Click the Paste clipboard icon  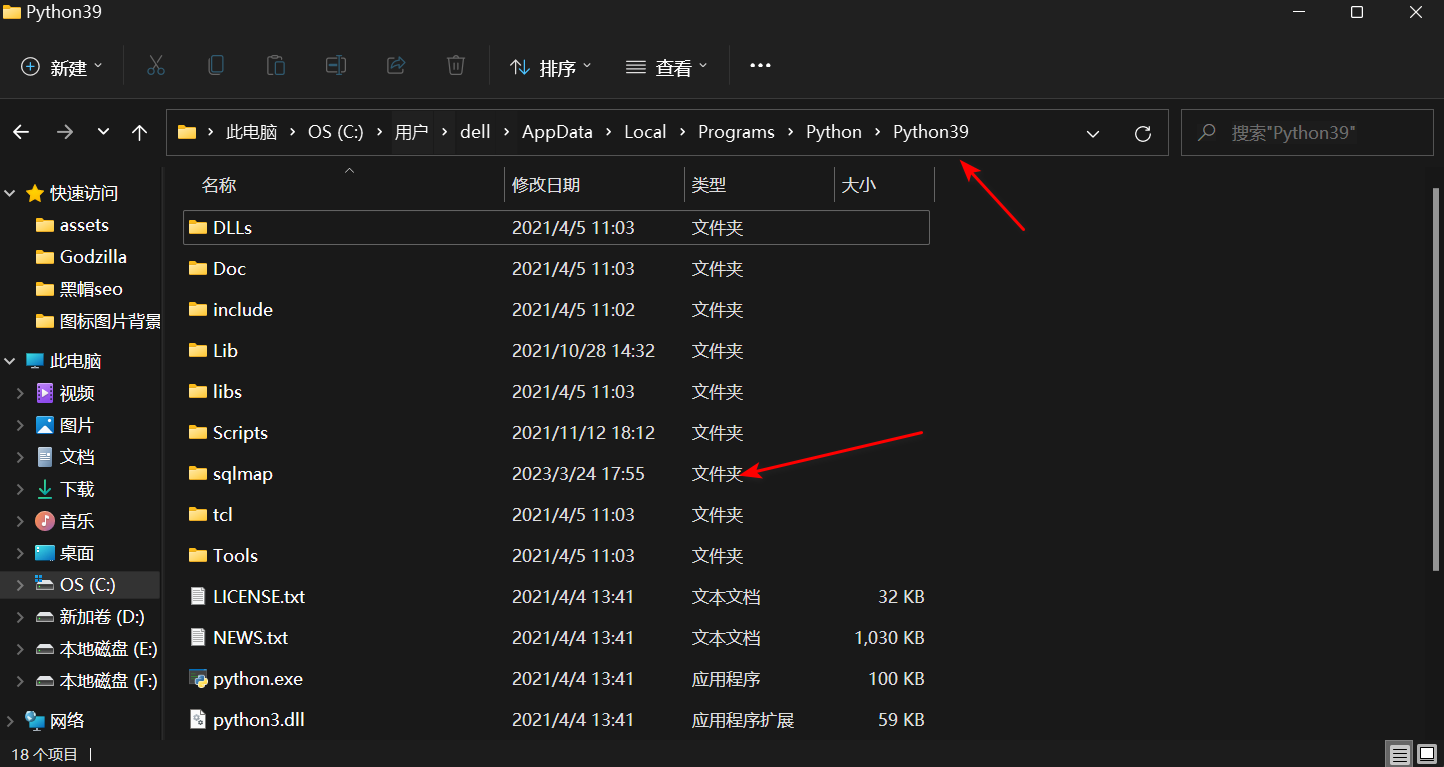pos(276,66)
